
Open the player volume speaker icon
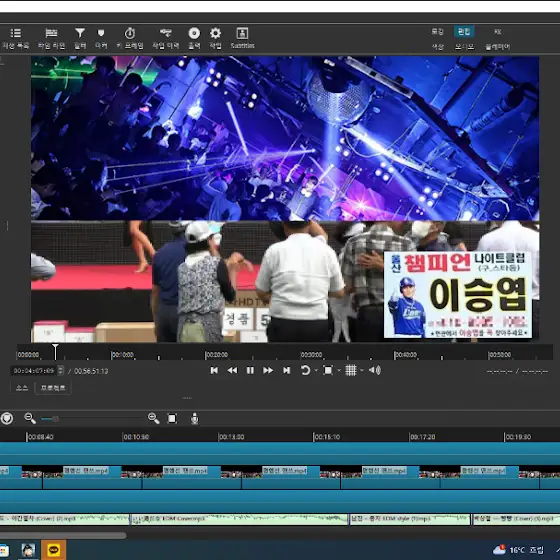[x=375, y=370]
